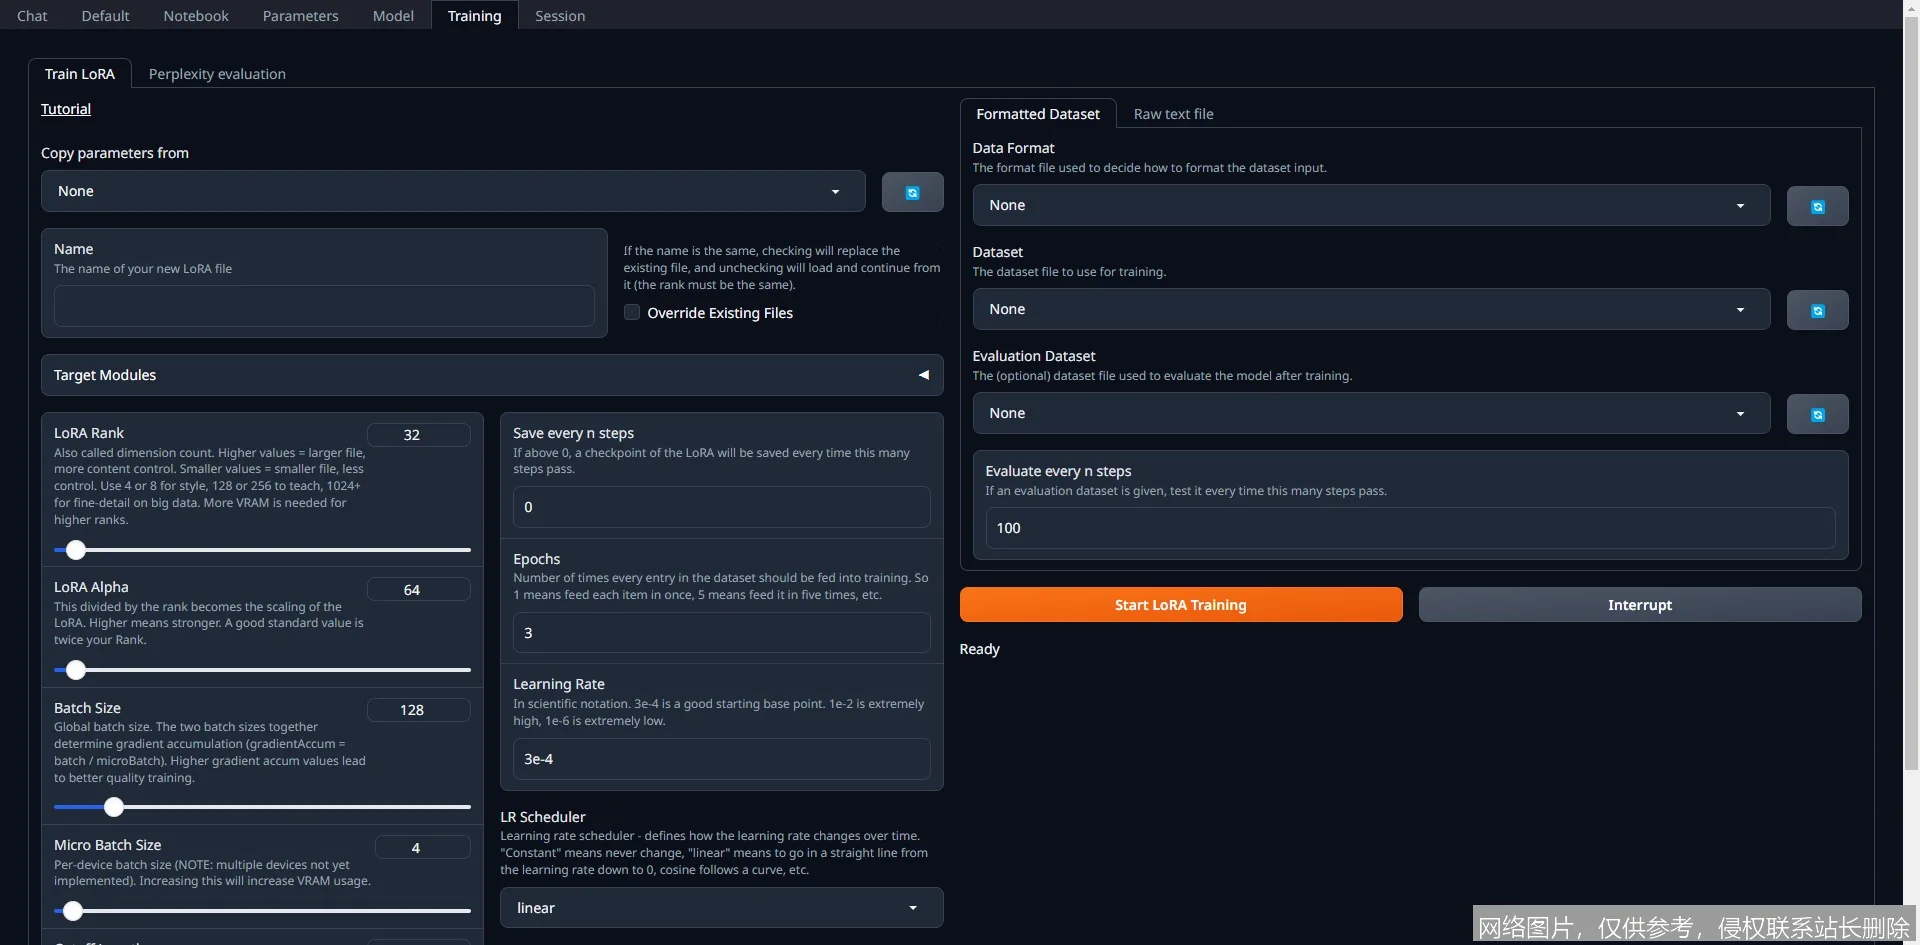Open the Parameters top tab

coord(300,16)
